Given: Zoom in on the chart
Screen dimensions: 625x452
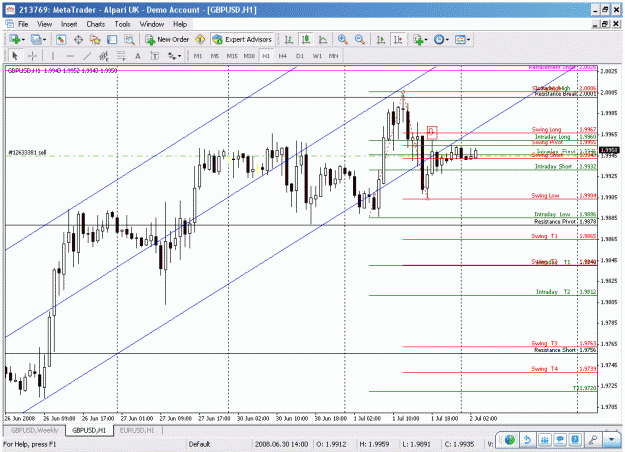Looking at the screenshot, I should tap(342, 39).
